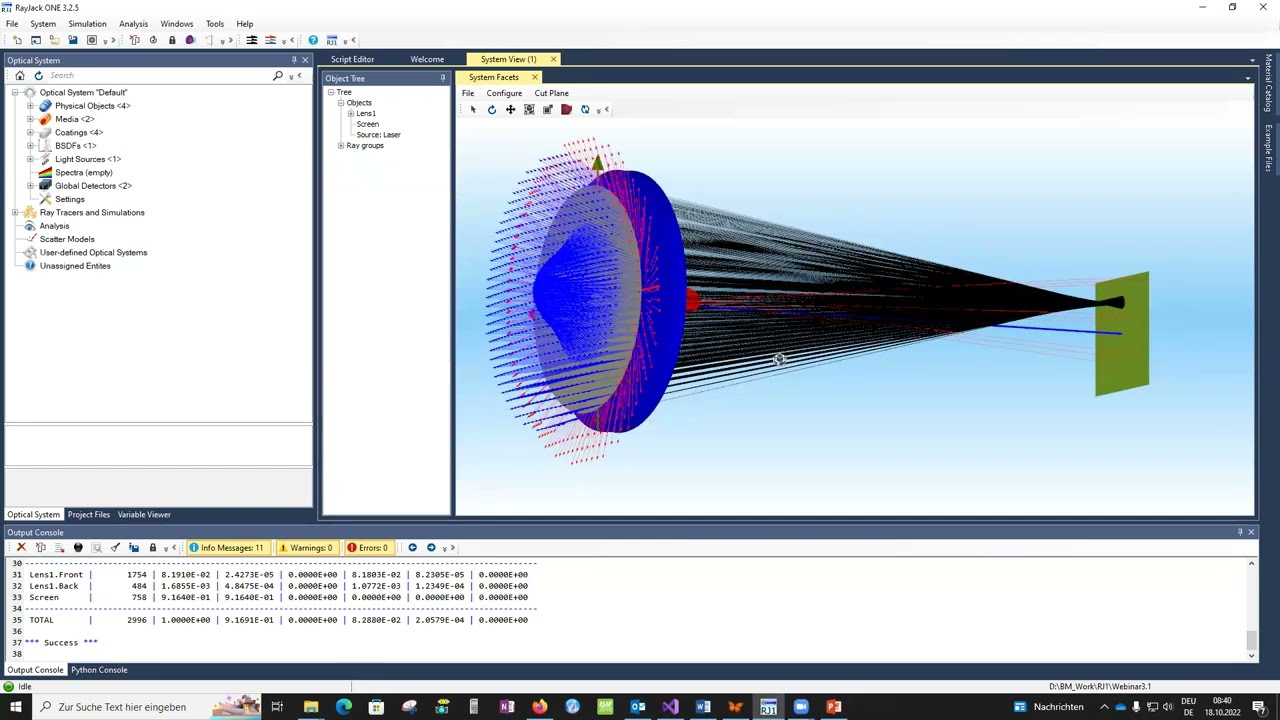Switch to the Script Editor tab
1280x720 pixels.
(352, 59)
